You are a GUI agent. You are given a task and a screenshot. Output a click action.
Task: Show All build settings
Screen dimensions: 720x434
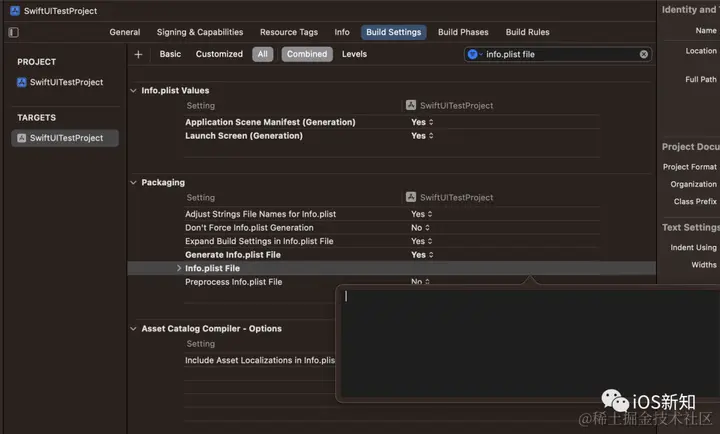[x=263, y=54]
